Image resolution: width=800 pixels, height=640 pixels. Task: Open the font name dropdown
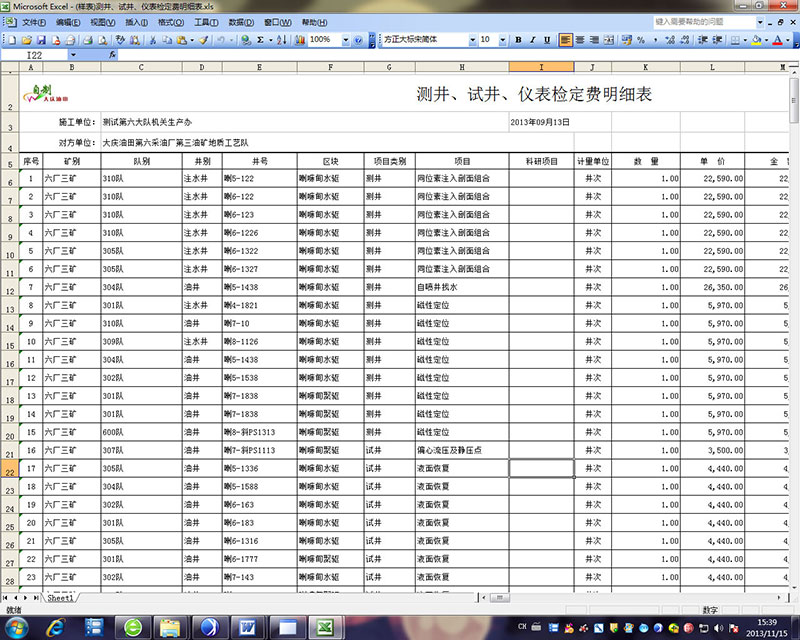click(472, 39)
